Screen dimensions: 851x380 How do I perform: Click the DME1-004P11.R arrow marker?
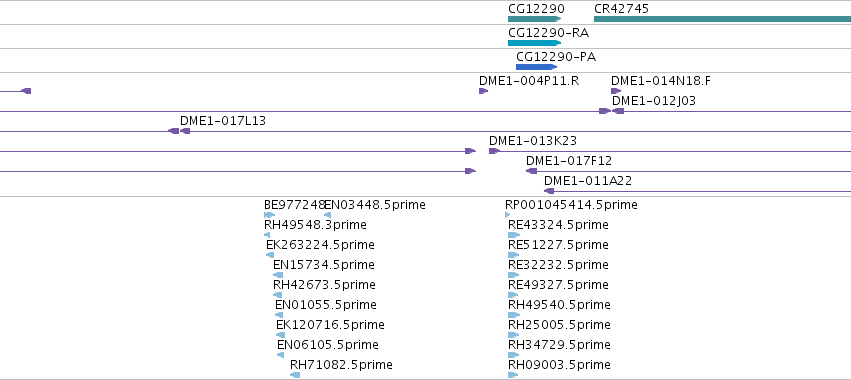484,91
